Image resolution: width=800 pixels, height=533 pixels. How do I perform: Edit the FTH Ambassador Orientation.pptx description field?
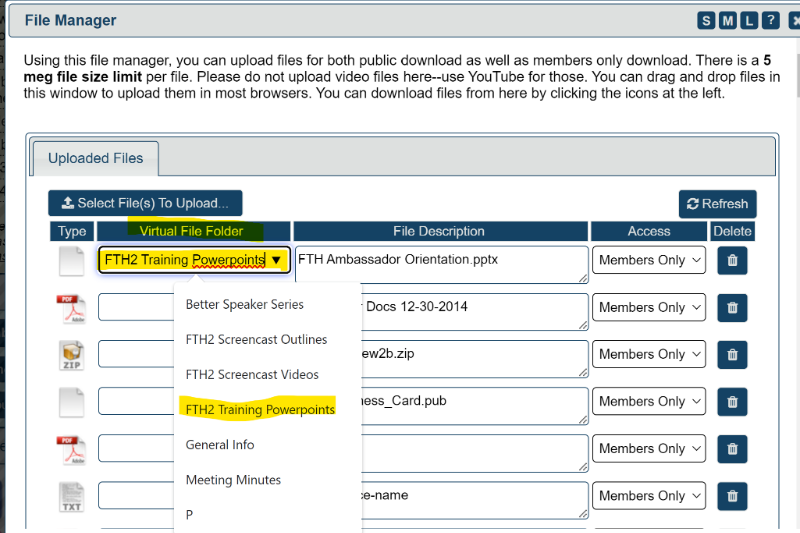coord(440,264)
